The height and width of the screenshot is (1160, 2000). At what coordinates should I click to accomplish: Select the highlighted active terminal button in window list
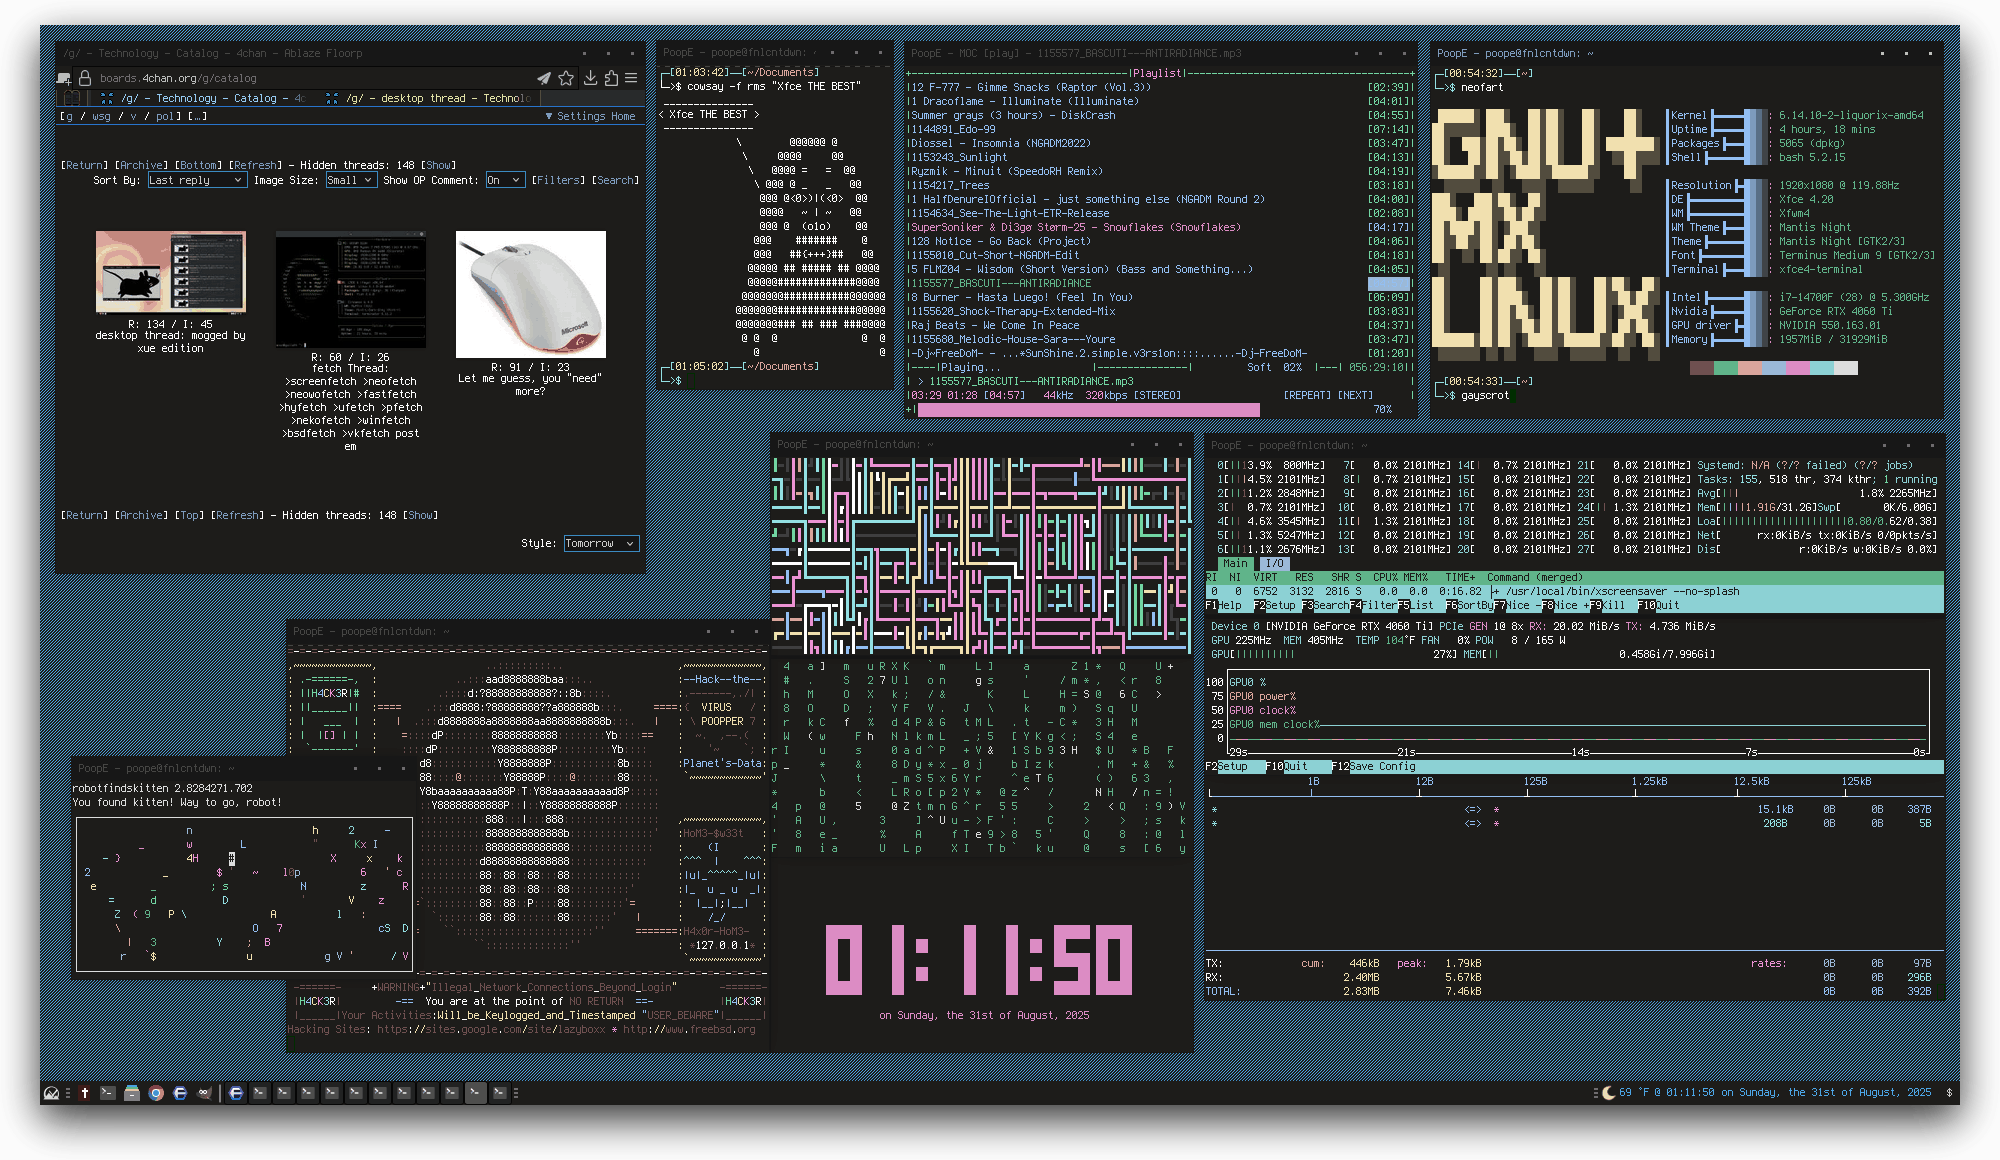tap(475, 1093)
